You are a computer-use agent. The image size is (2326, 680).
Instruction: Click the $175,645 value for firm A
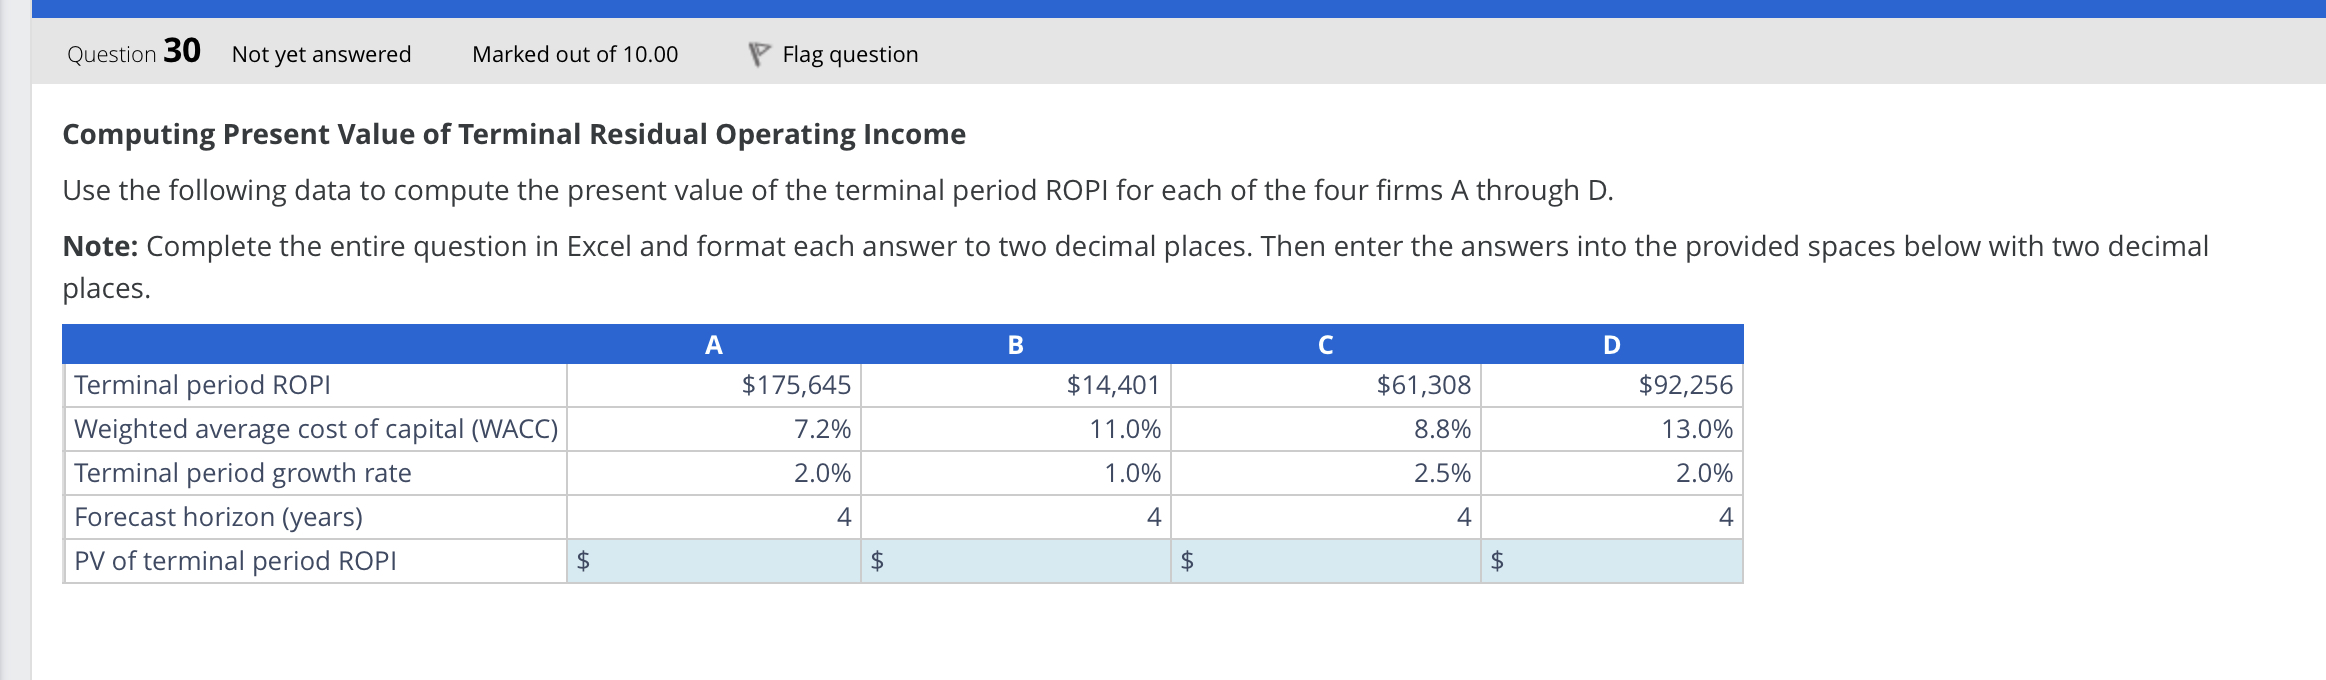pos(796,384)
